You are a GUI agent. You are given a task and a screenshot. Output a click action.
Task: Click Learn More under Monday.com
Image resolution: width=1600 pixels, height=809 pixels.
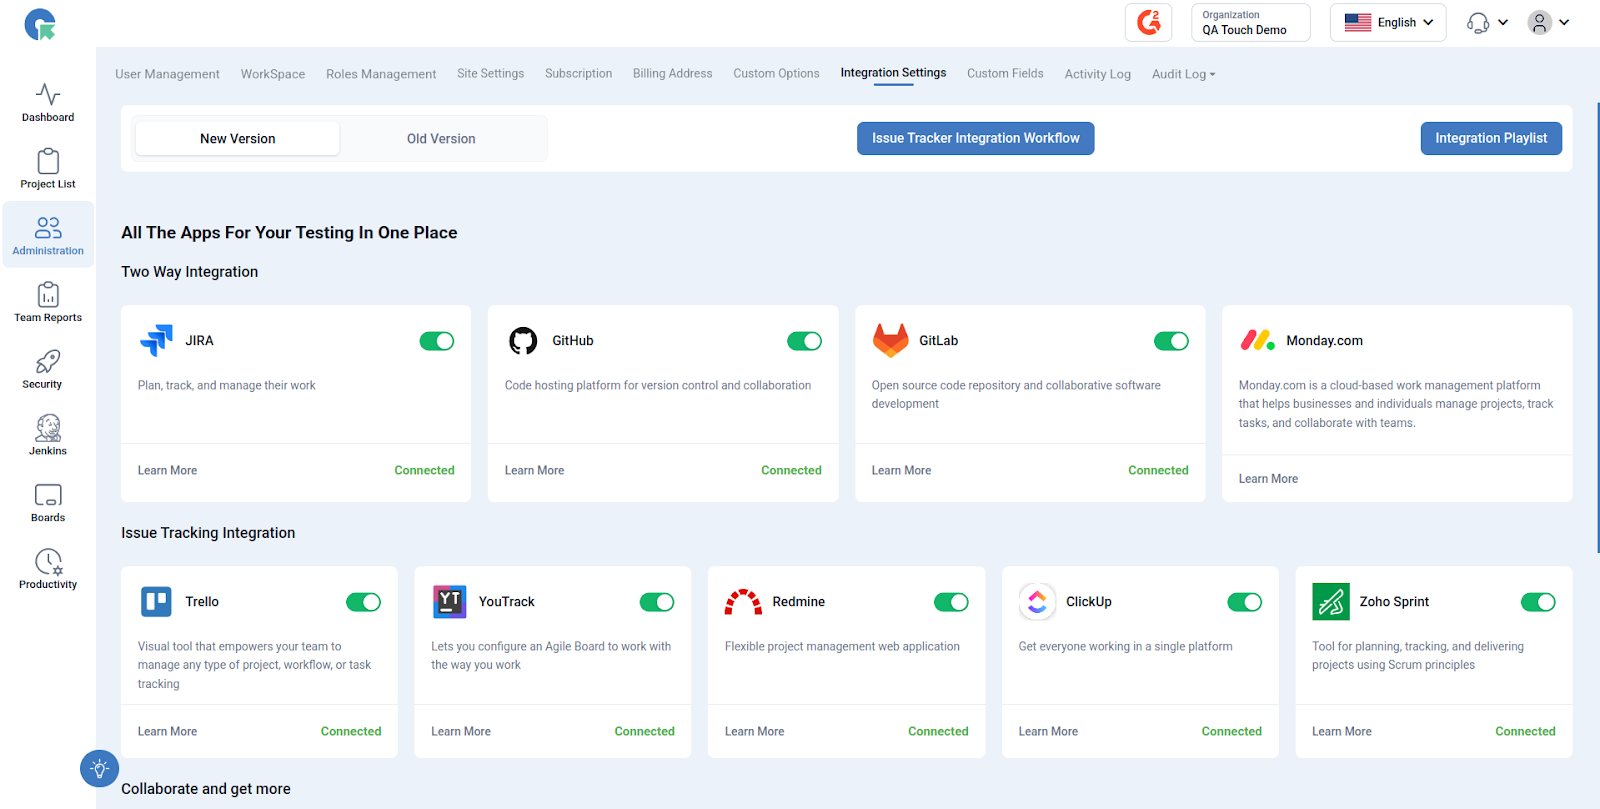[x=1268, y=479]
